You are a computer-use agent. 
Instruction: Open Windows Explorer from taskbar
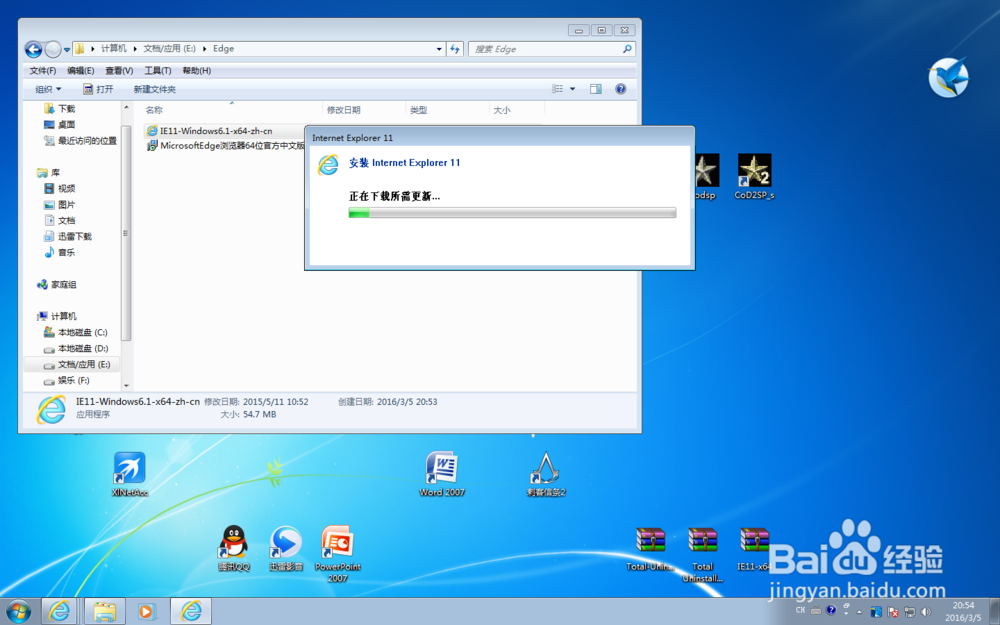(x=105, y=612)
